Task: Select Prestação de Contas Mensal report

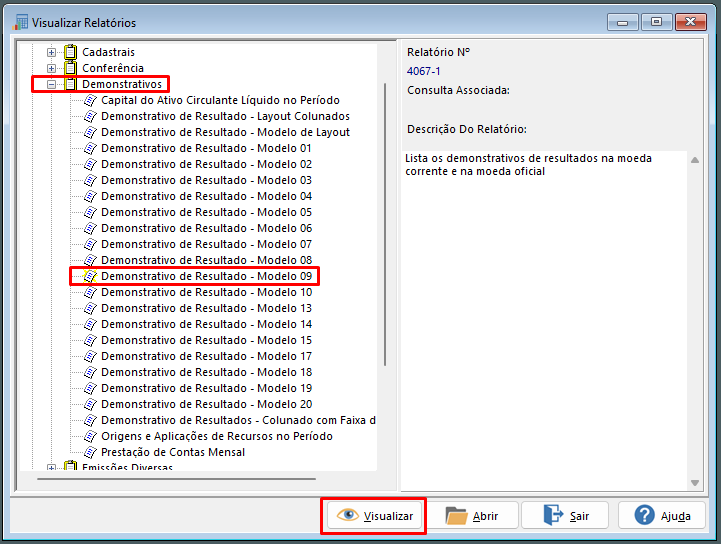Action: (173, 452)
